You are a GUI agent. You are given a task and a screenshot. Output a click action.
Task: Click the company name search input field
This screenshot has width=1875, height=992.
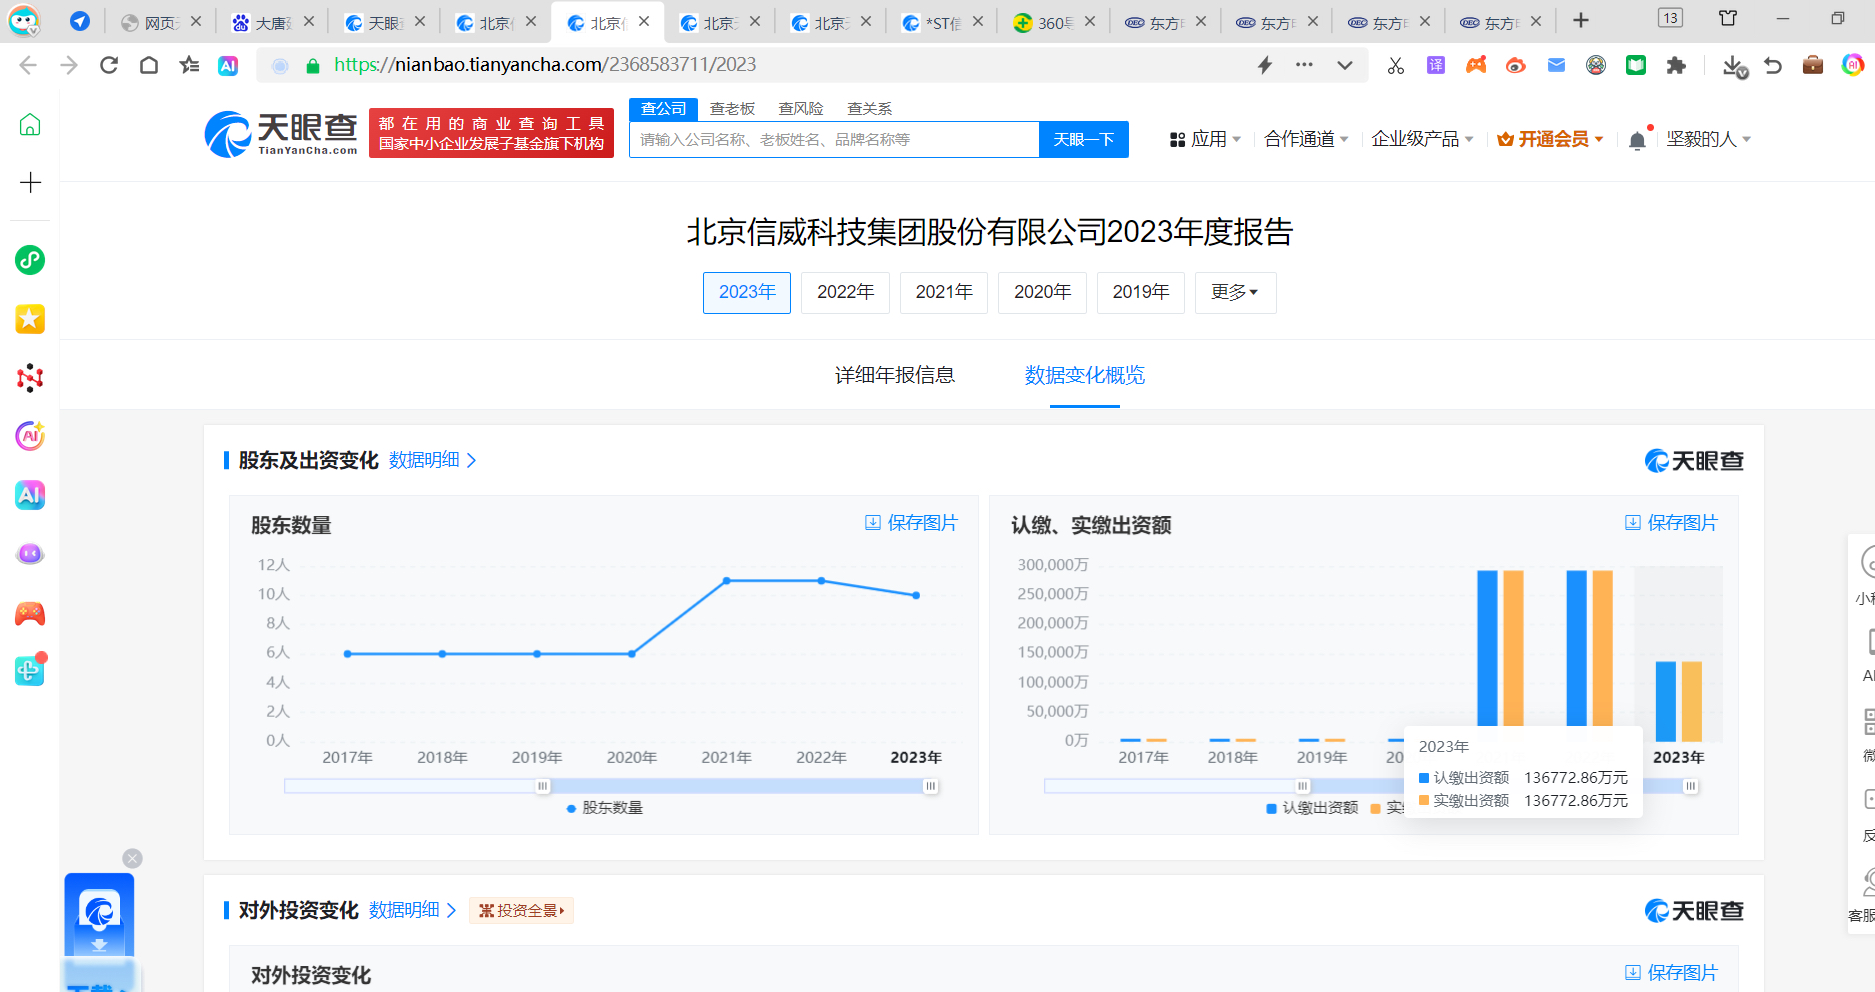834,139
